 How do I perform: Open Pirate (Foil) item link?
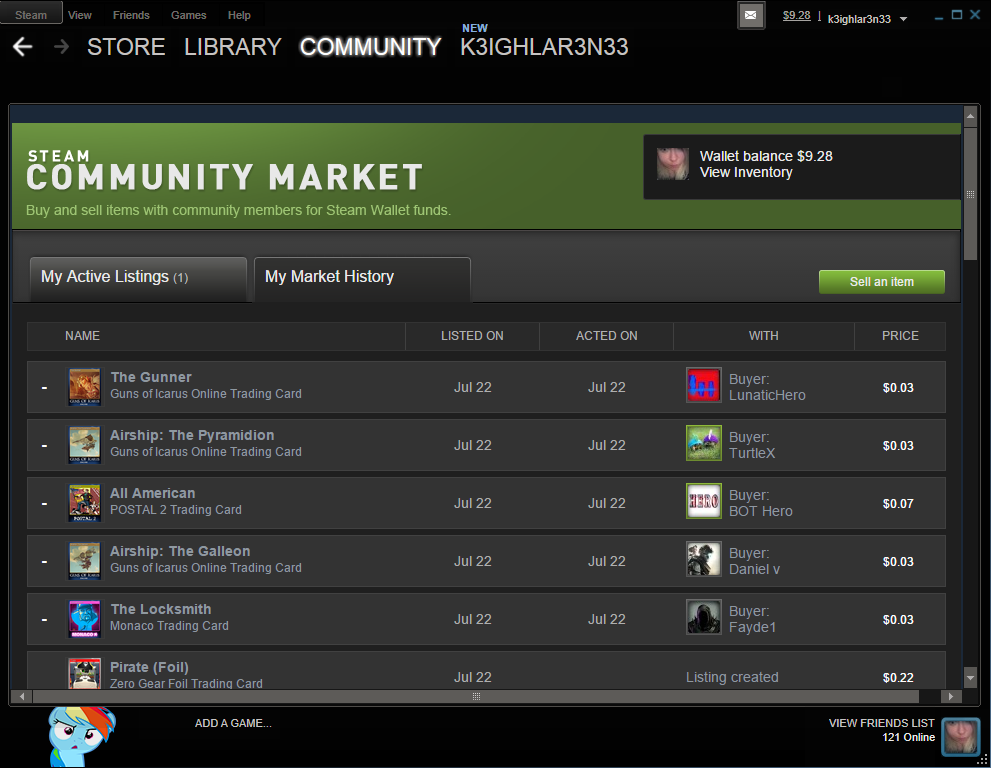(149, 667)
